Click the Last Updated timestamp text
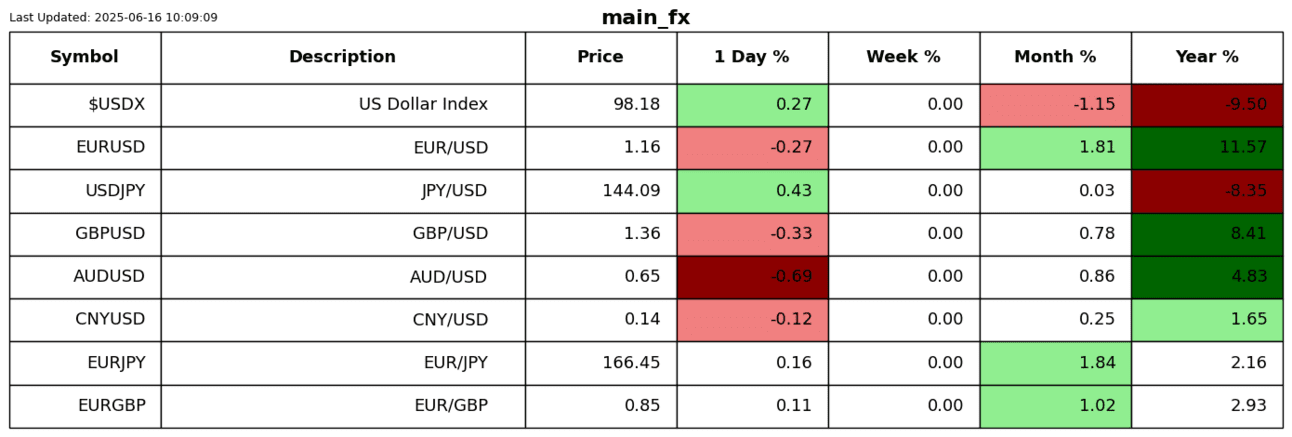 click(113, 18)
